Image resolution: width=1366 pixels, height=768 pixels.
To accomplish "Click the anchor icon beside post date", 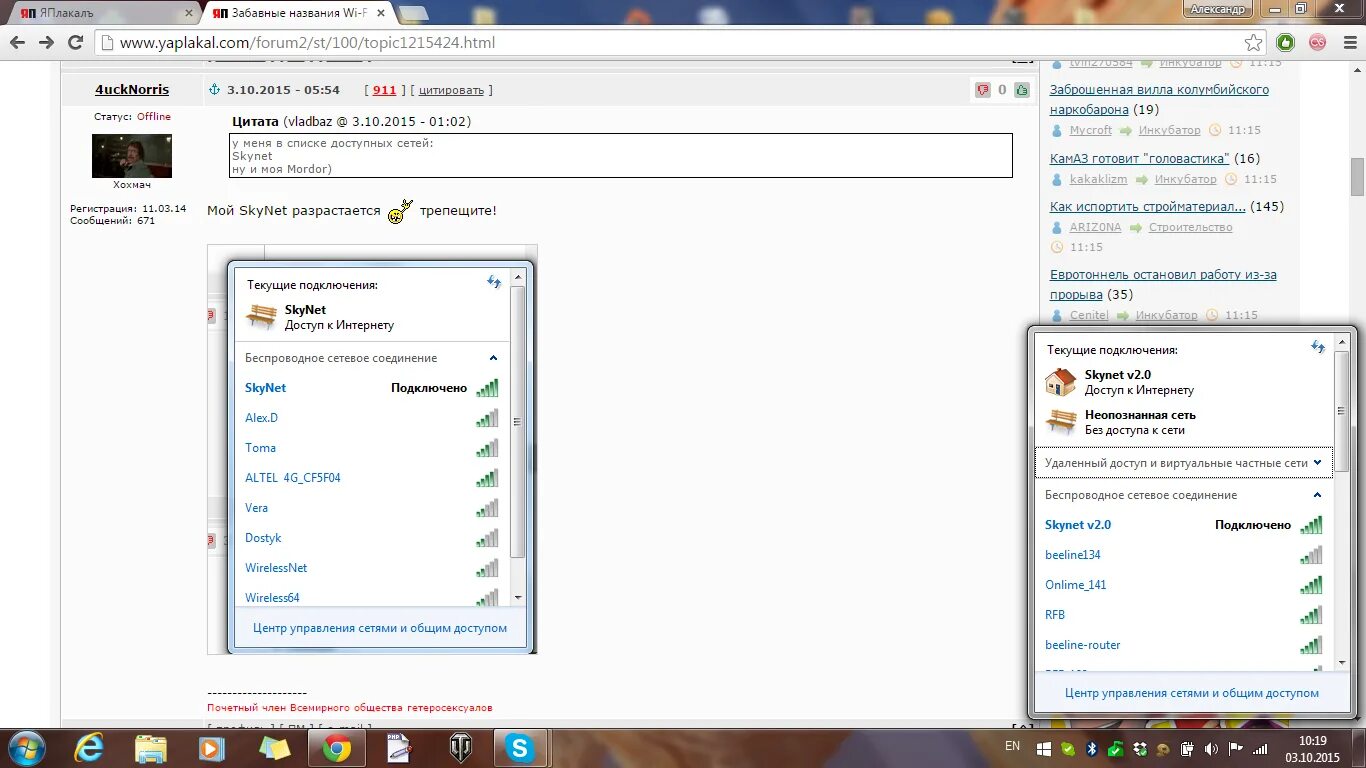I will [x=213, y=89].
